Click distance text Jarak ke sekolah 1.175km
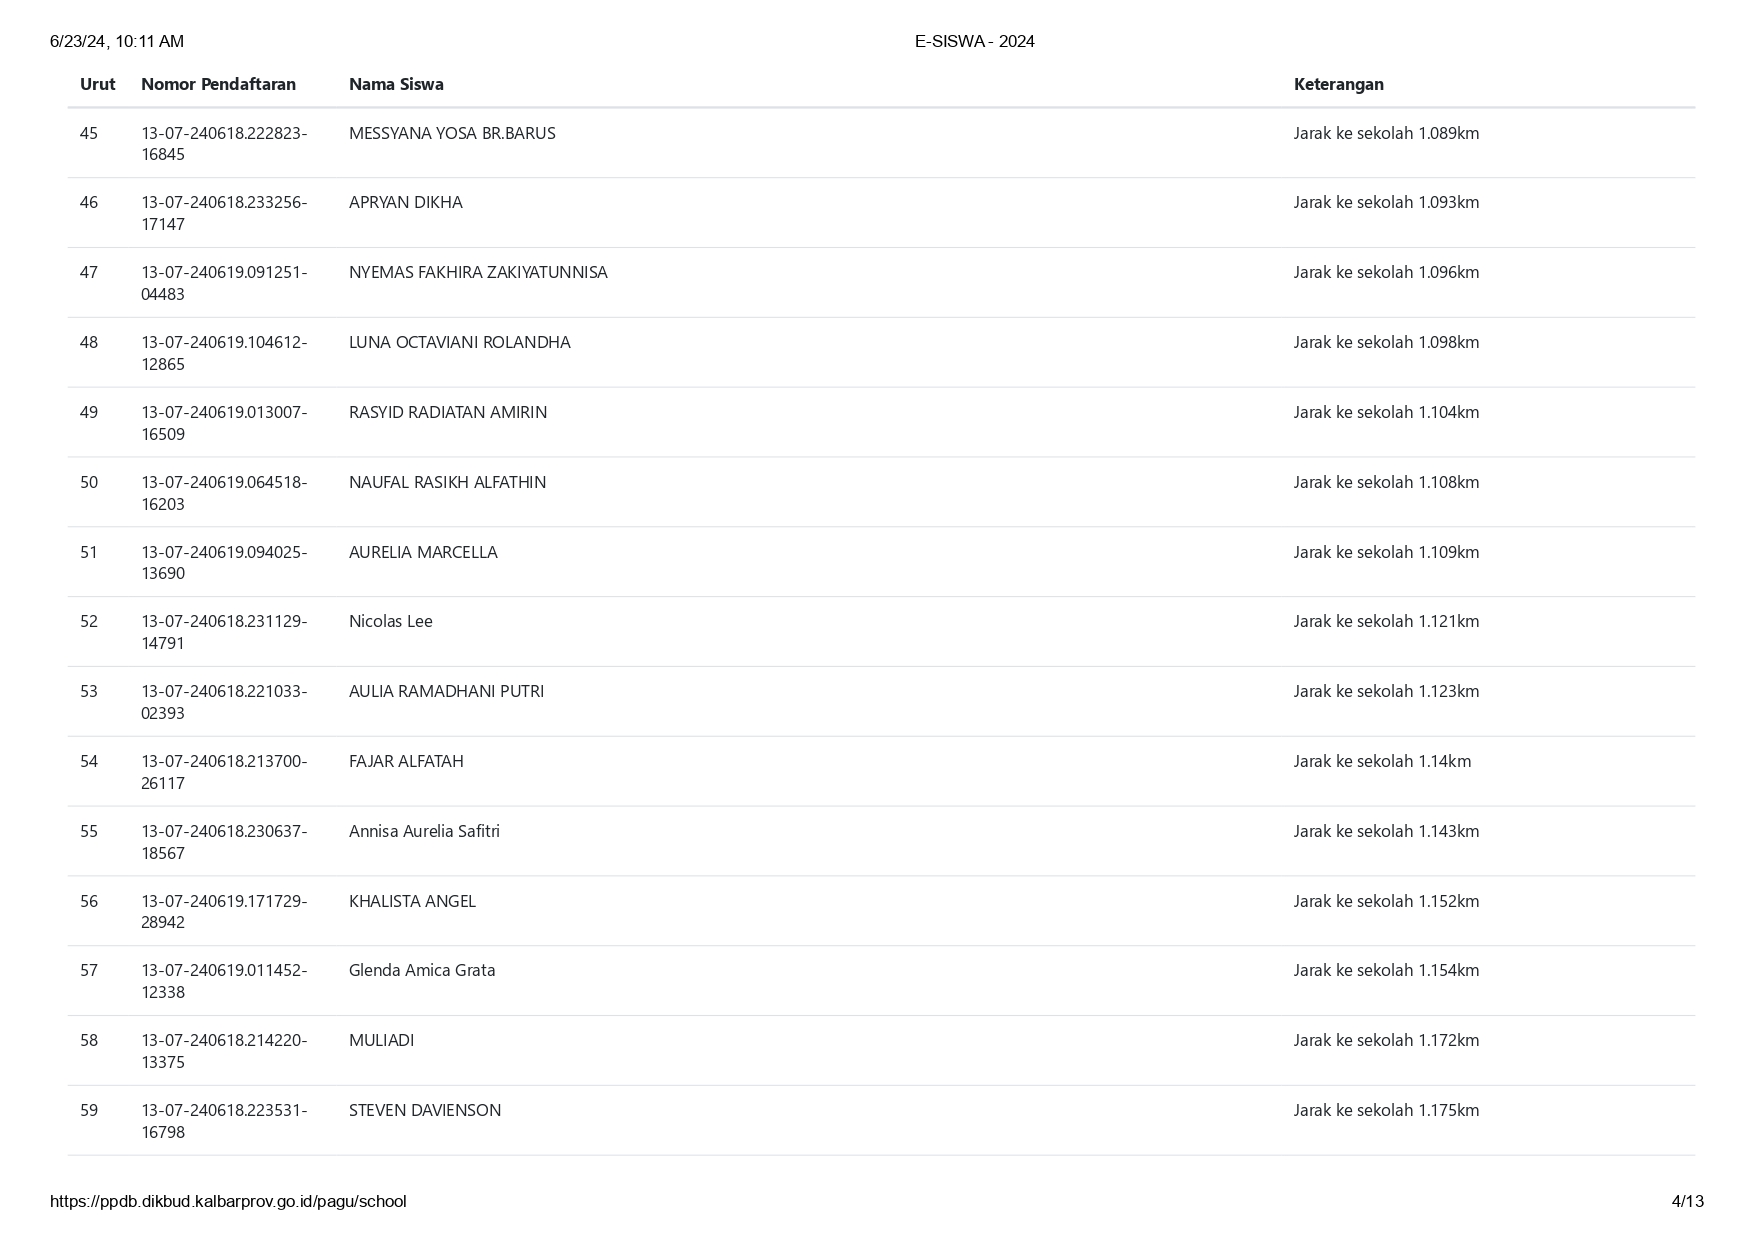Screen dimensions: 1754x1240 (x=1386, y=1110)
